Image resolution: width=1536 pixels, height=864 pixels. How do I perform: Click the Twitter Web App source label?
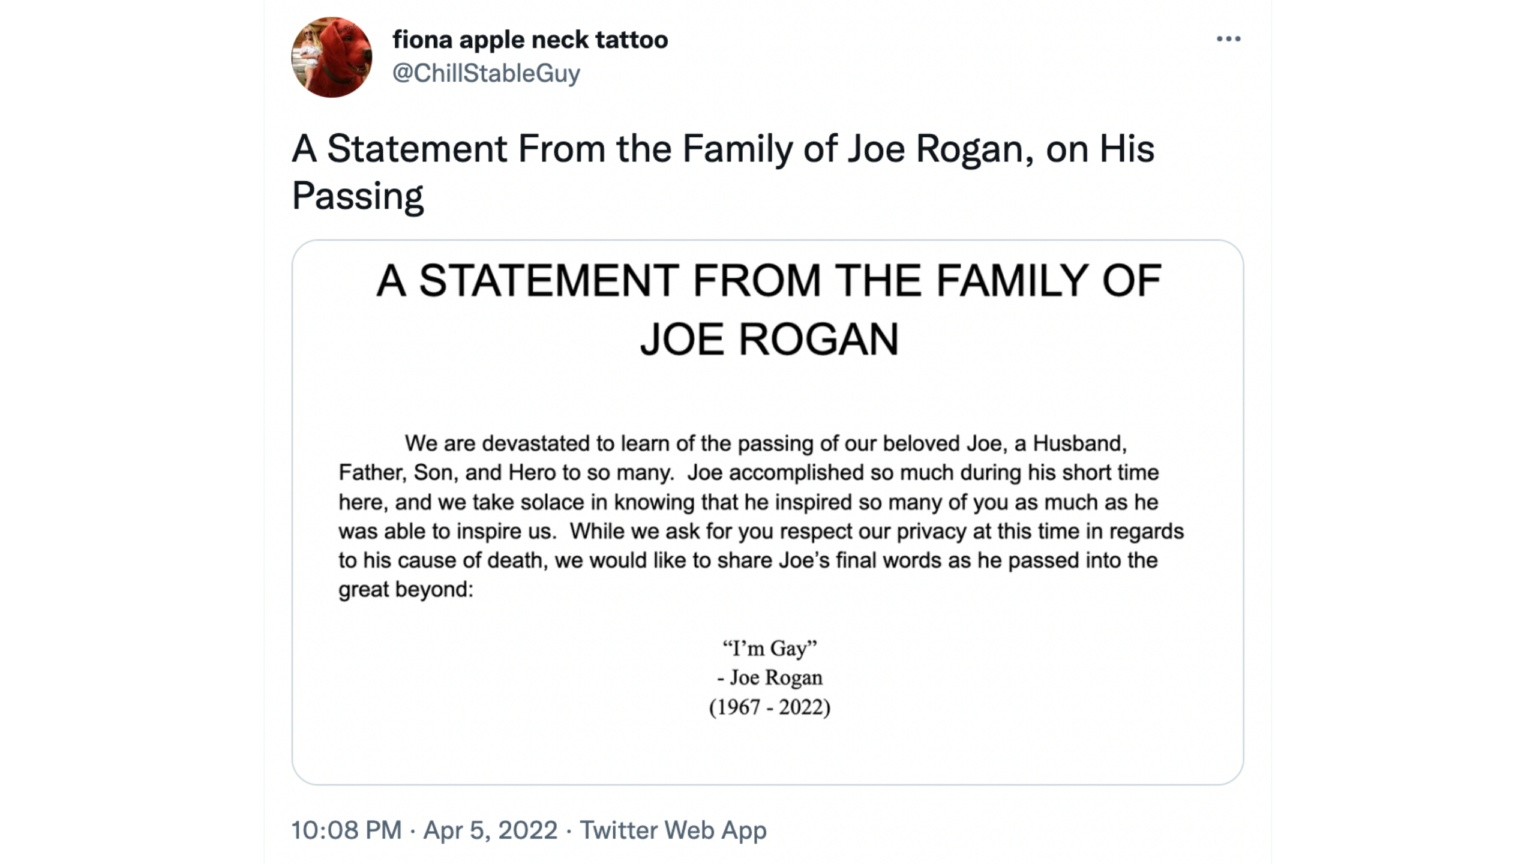tap(672, 830)
